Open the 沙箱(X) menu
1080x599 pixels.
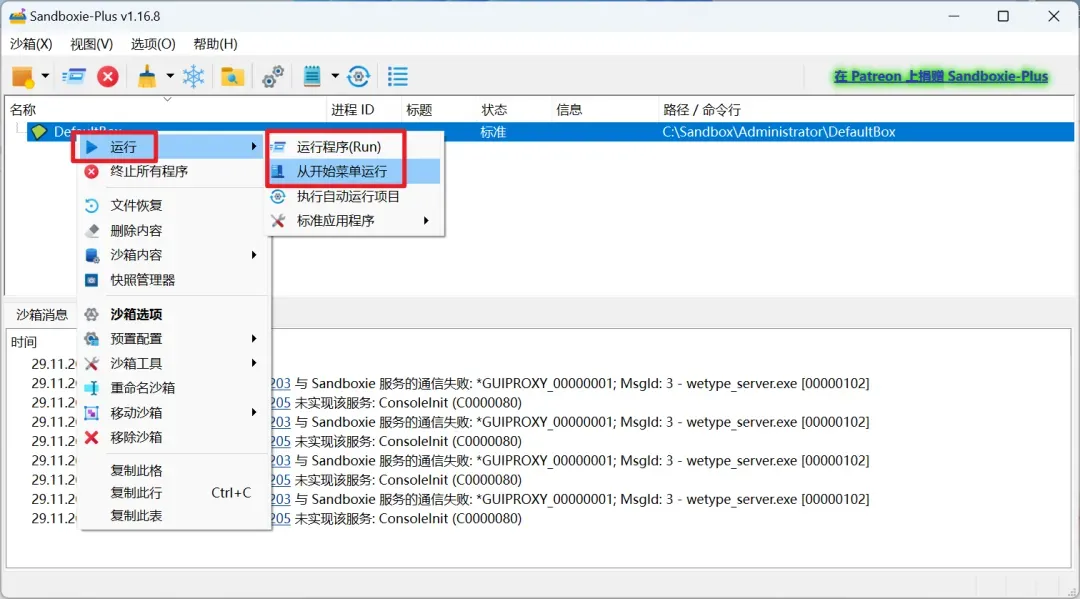tap(31, 44)
